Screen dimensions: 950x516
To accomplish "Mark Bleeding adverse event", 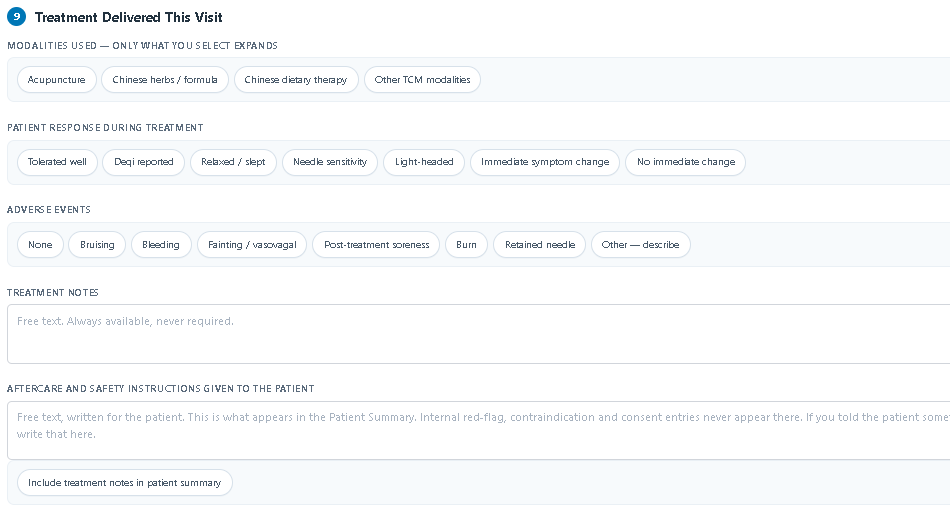I will coord(161,245).
